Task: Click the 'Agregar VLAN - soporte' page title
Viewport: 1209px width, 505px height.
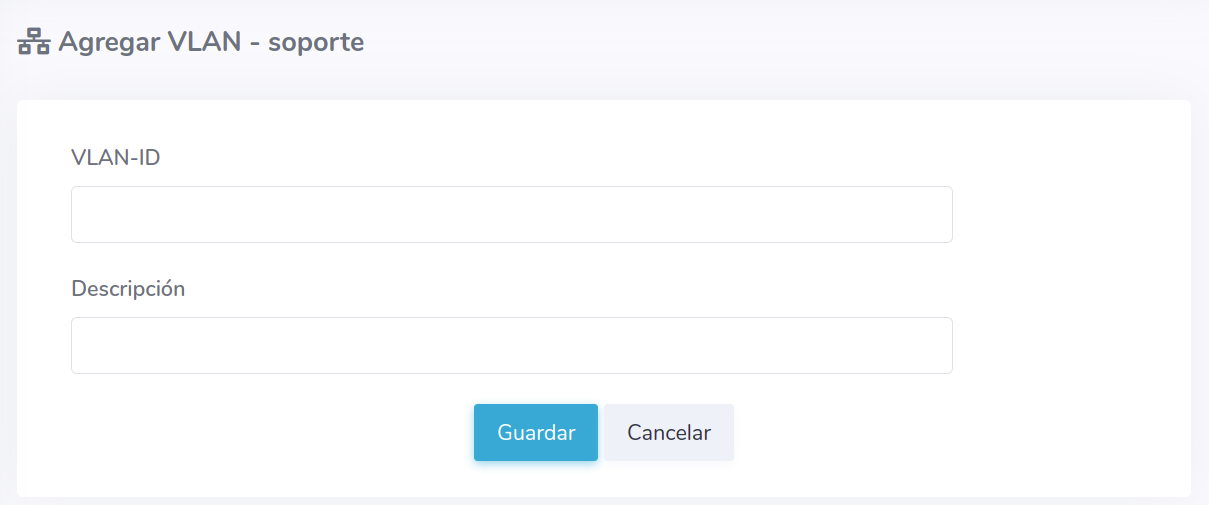Action: click(211, 43)
